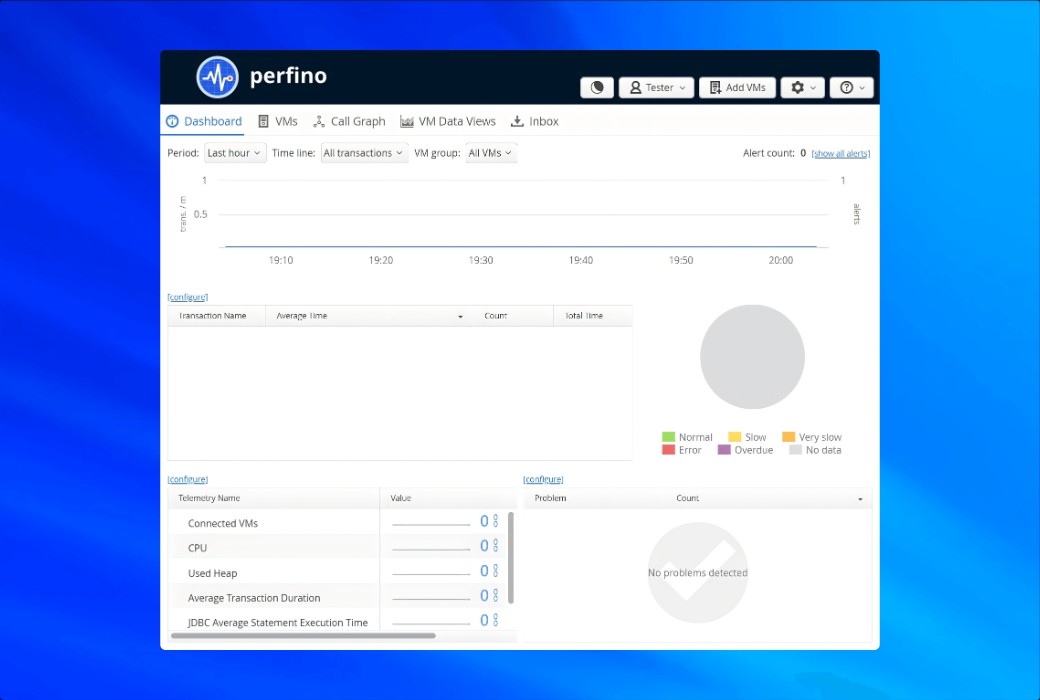Click the 19:30 timeline label
The image size is (1040, 700).
point(481,260)
